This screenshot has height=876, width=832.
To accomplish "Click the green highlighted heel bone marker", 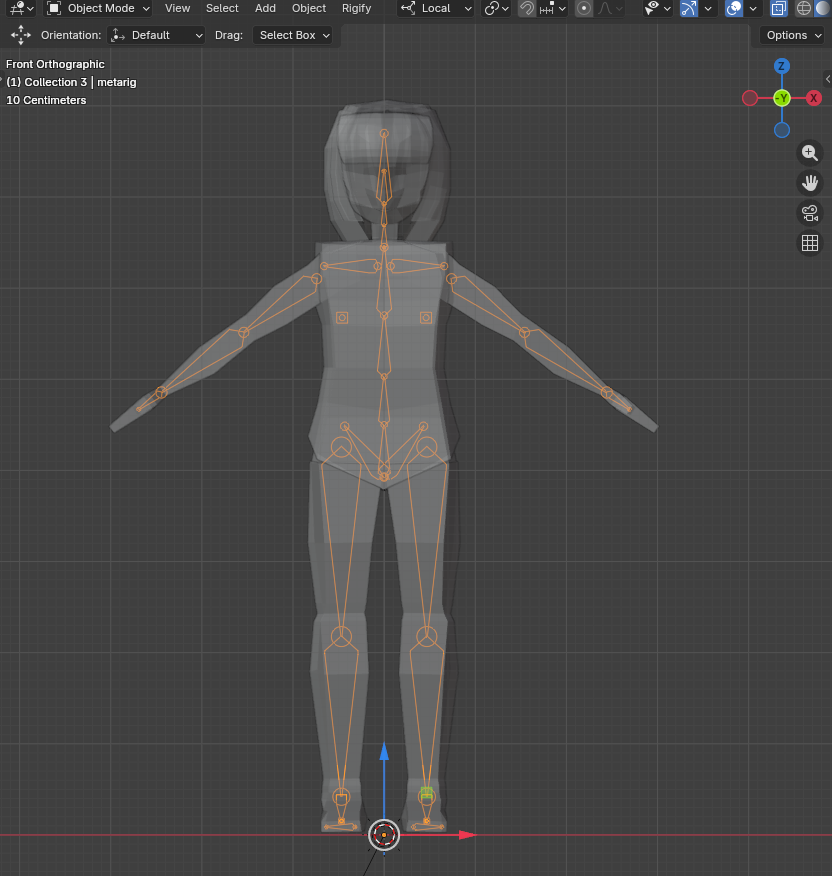I will click(x=426, y=792).
